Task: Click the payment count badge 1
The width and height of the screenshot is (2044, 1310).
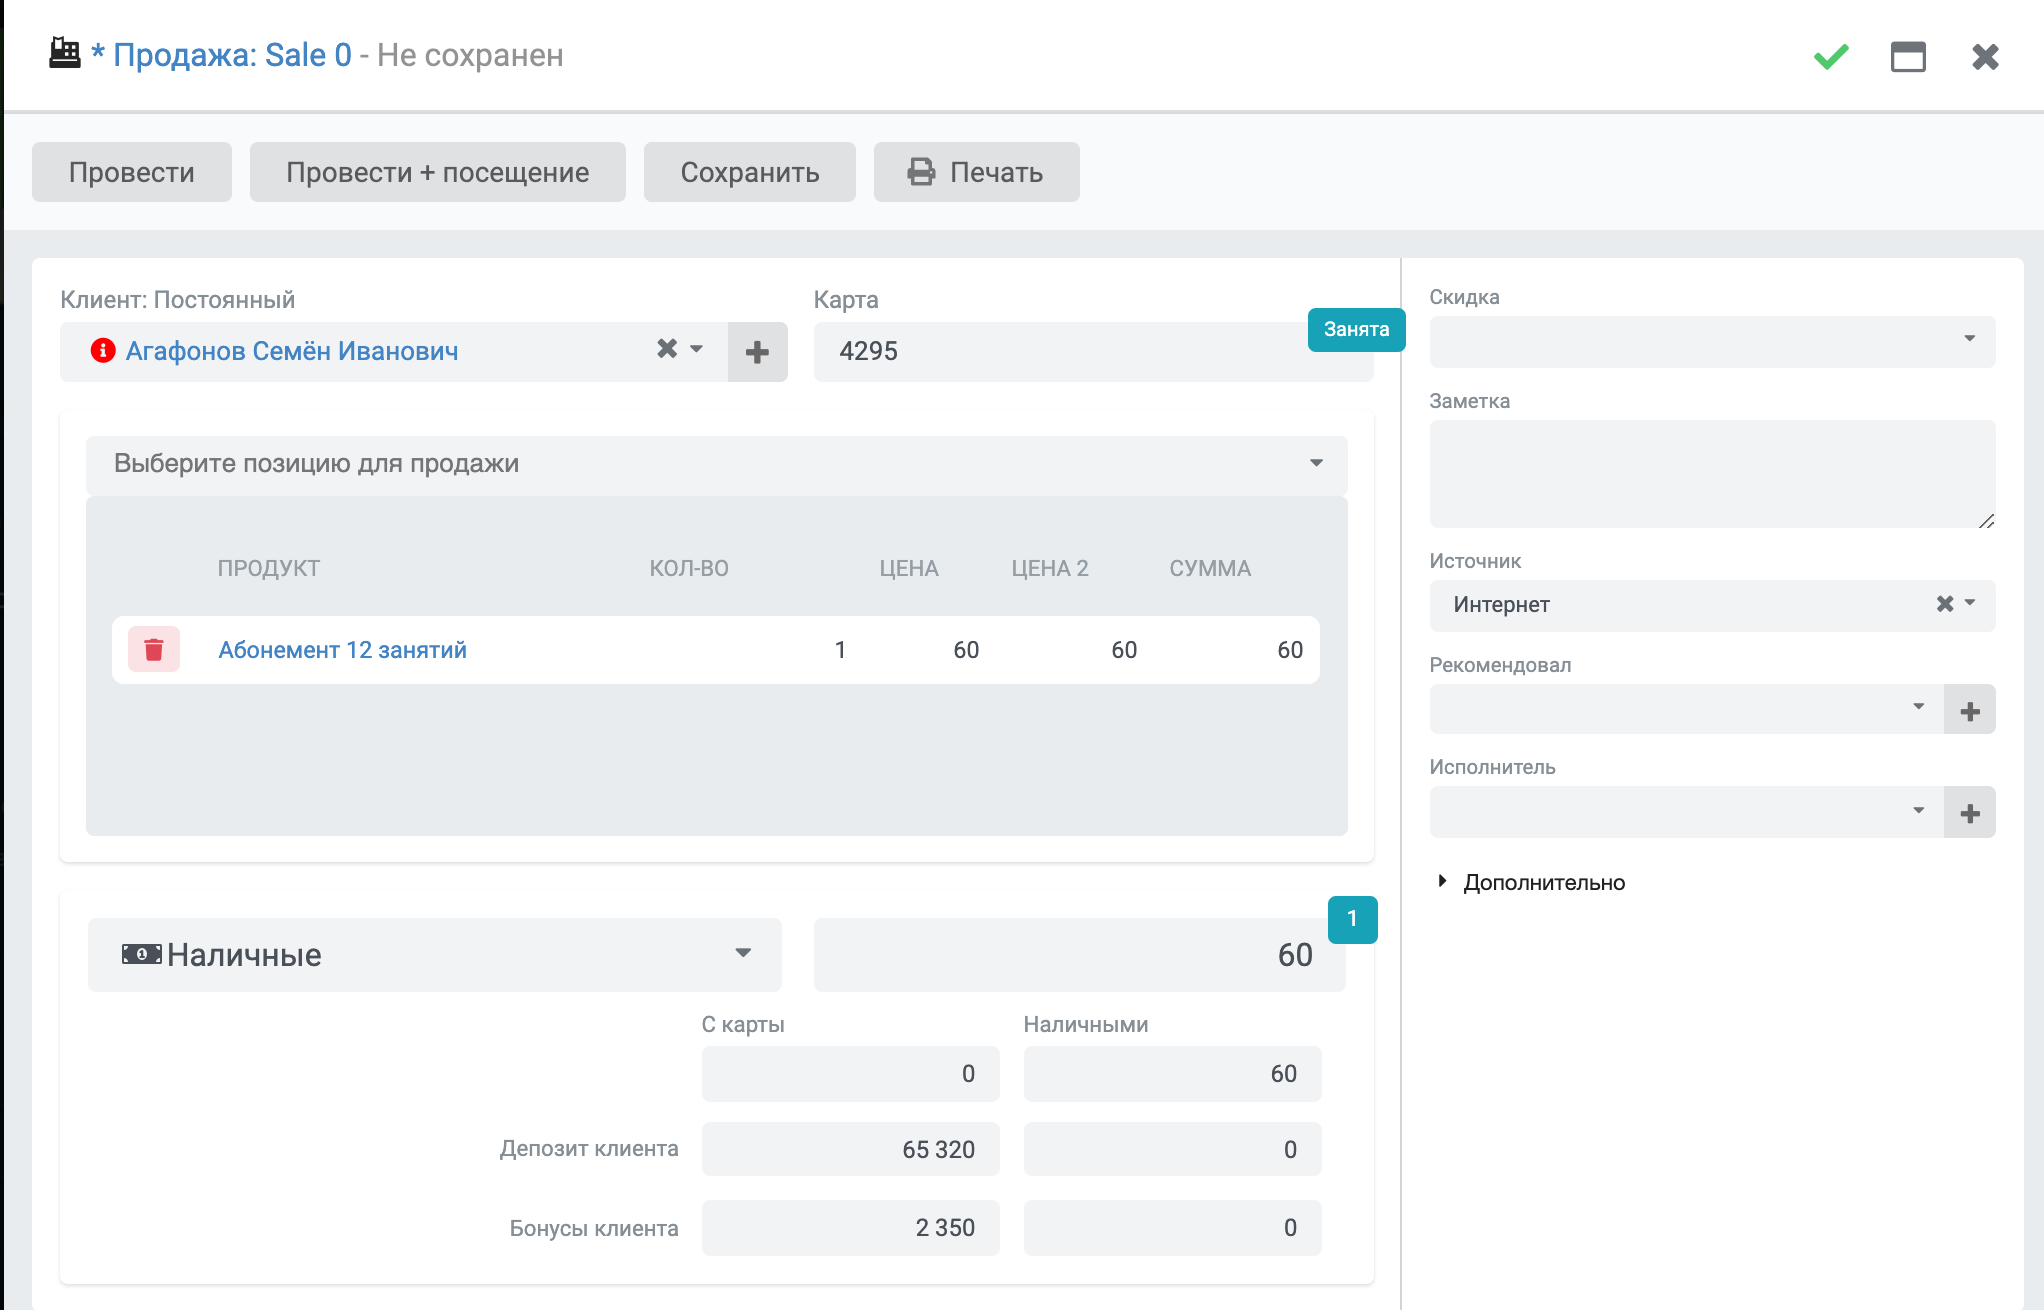Action: [x=1352, y=919]
